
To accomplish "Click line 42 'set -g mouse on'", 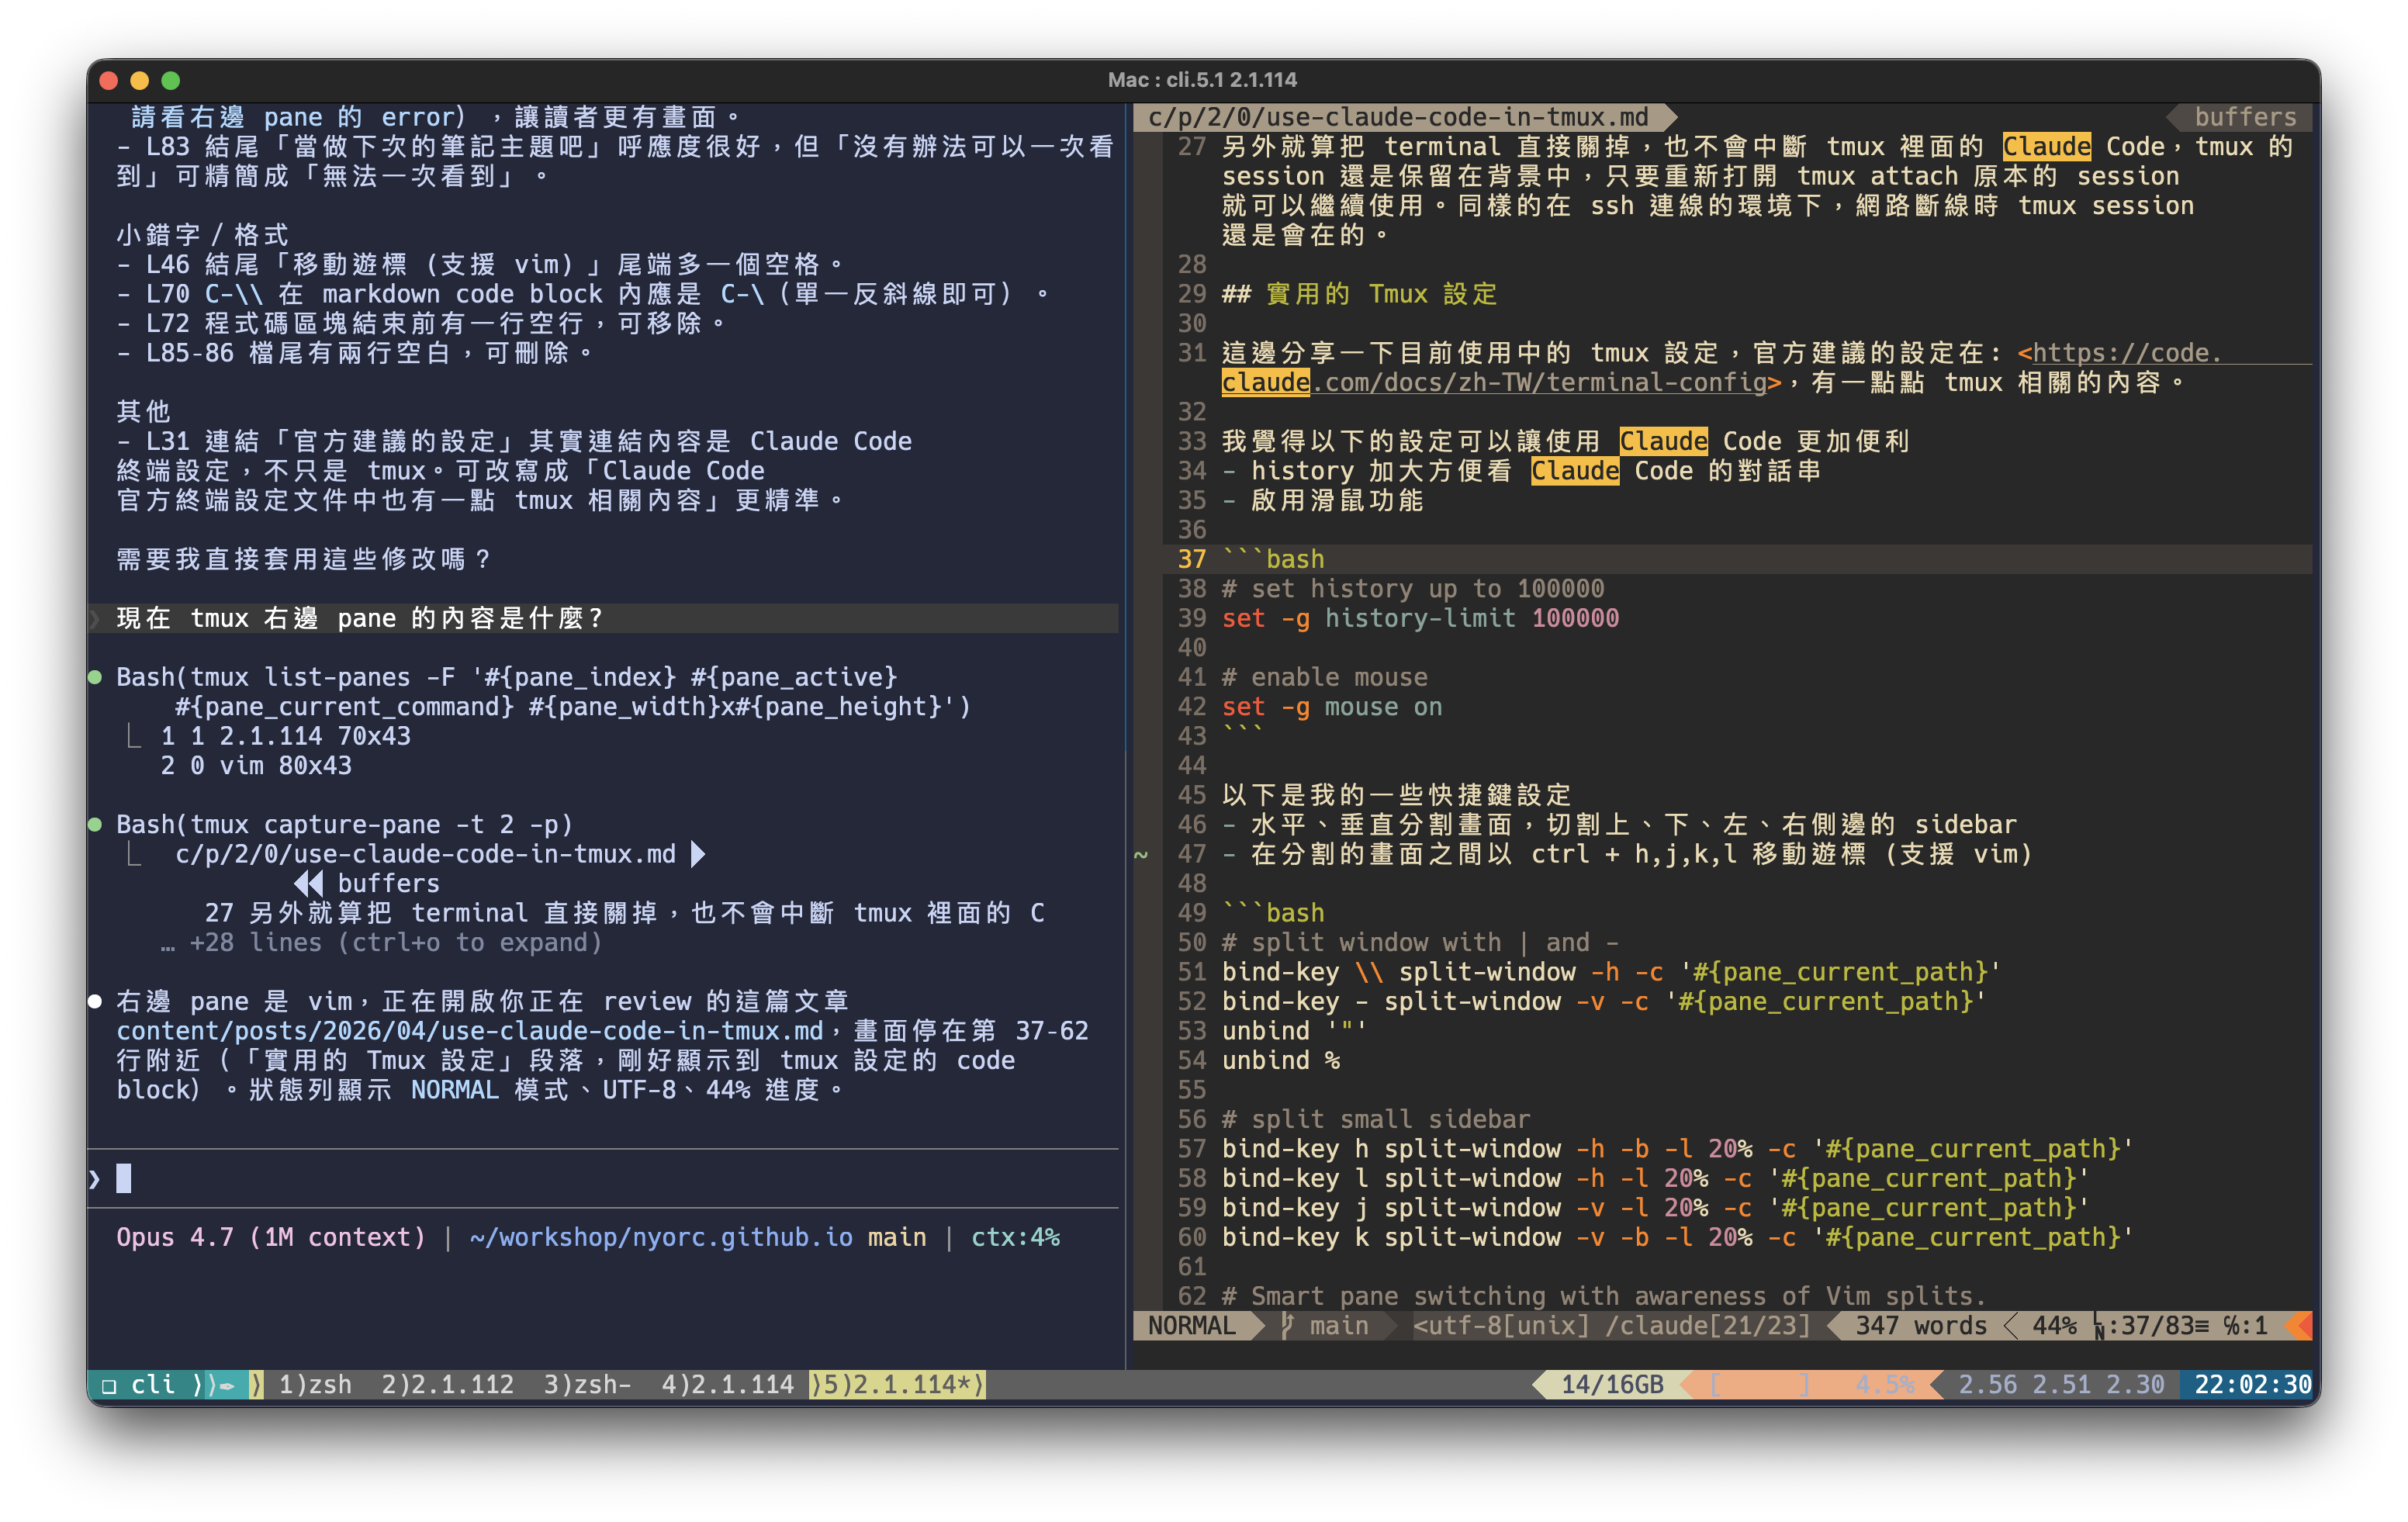I will (x=1331, y=707).
